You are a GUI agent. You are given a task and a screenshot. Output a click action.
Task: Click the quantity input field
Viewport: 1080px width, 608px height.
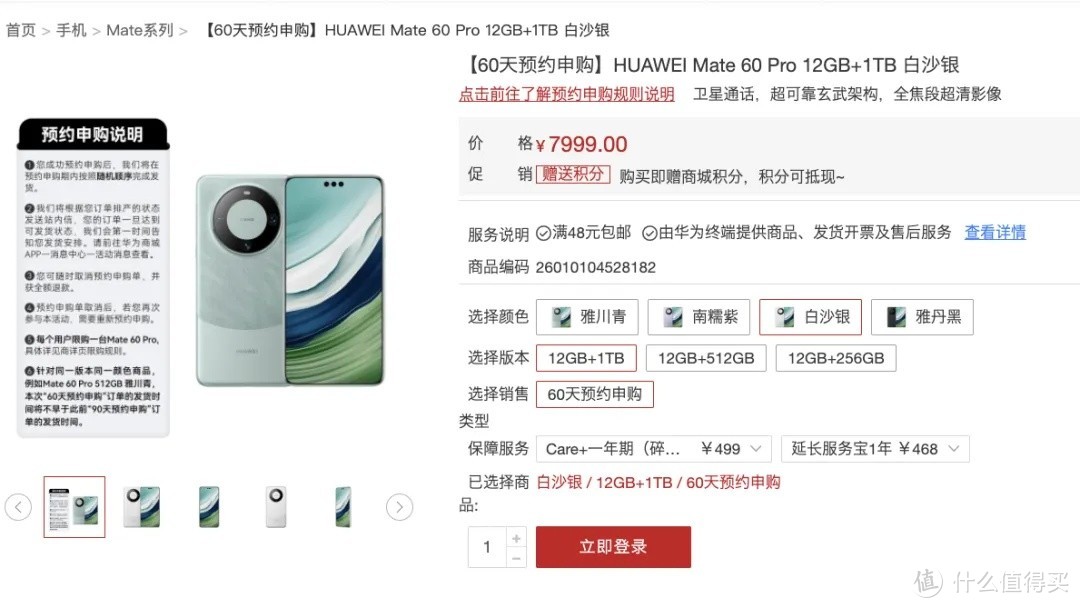click(x=487, y=547)
